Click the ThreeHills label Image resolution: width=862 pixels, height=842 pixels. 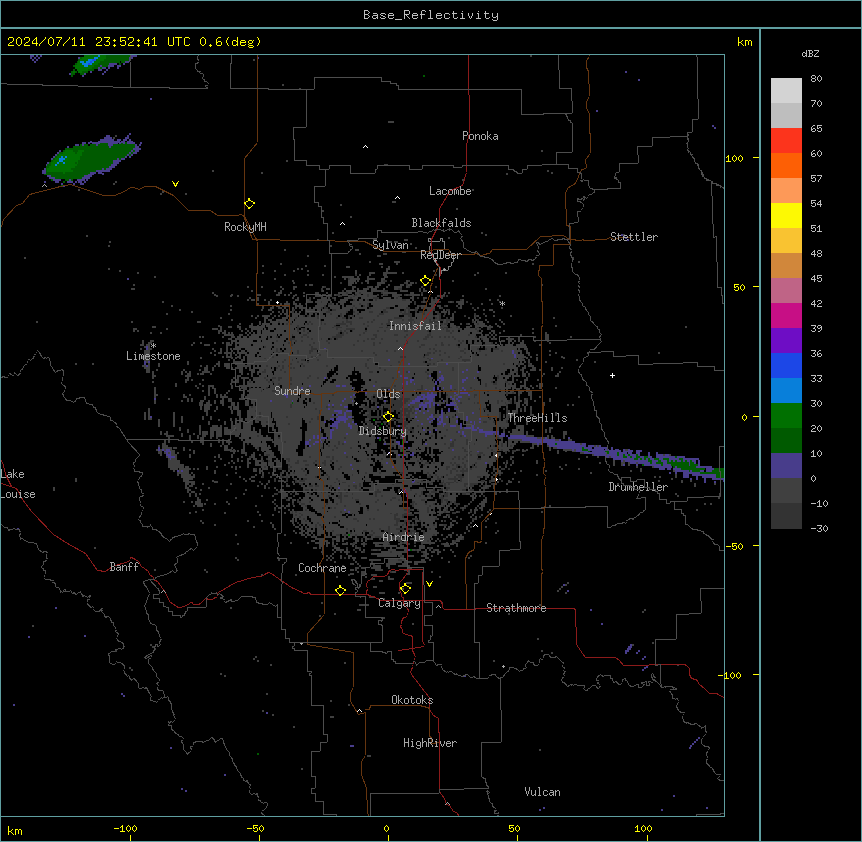point(537,418)
